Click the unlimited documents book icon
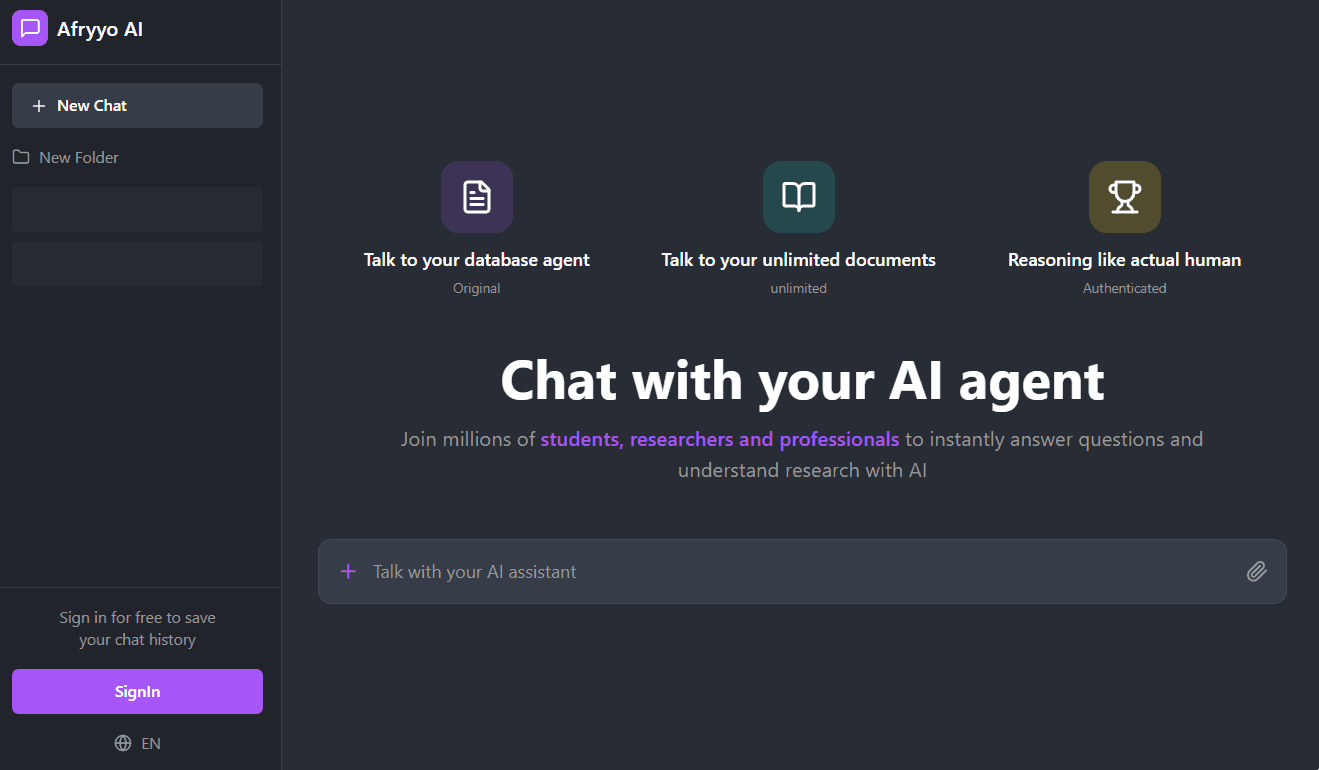Image resolution: width=1319 pixels, height=770 pixels. pos(799,197)
